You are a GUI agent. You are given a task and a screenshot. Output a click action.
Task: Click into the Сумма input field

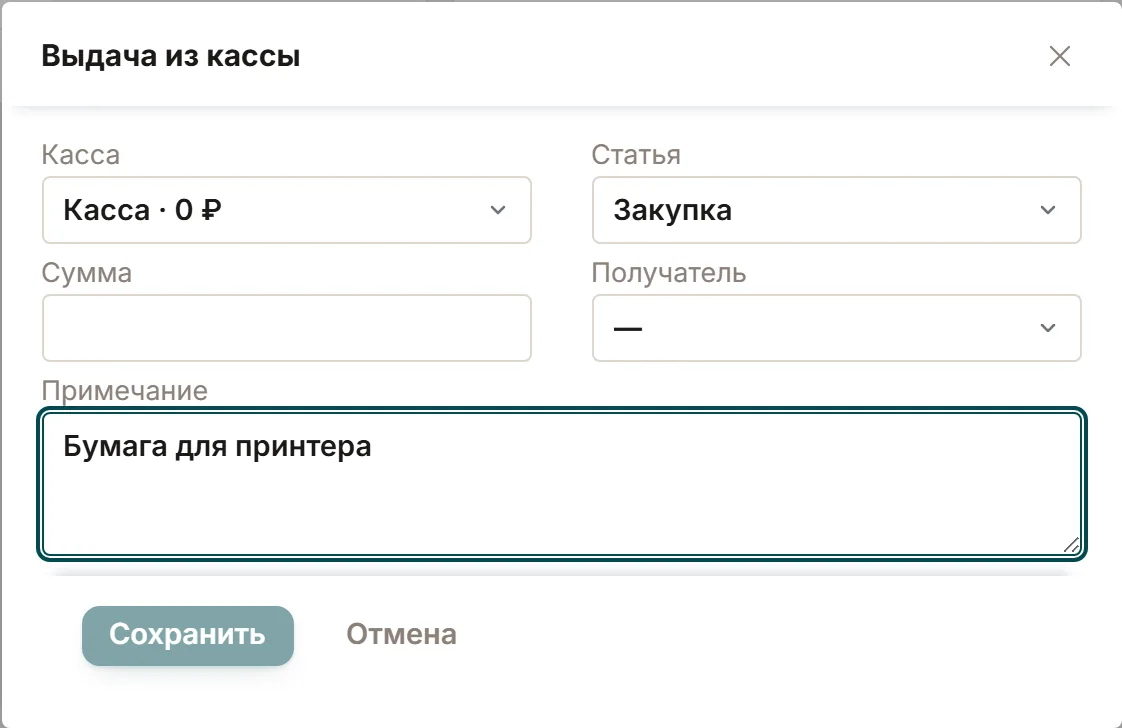[x=286, y=328]
